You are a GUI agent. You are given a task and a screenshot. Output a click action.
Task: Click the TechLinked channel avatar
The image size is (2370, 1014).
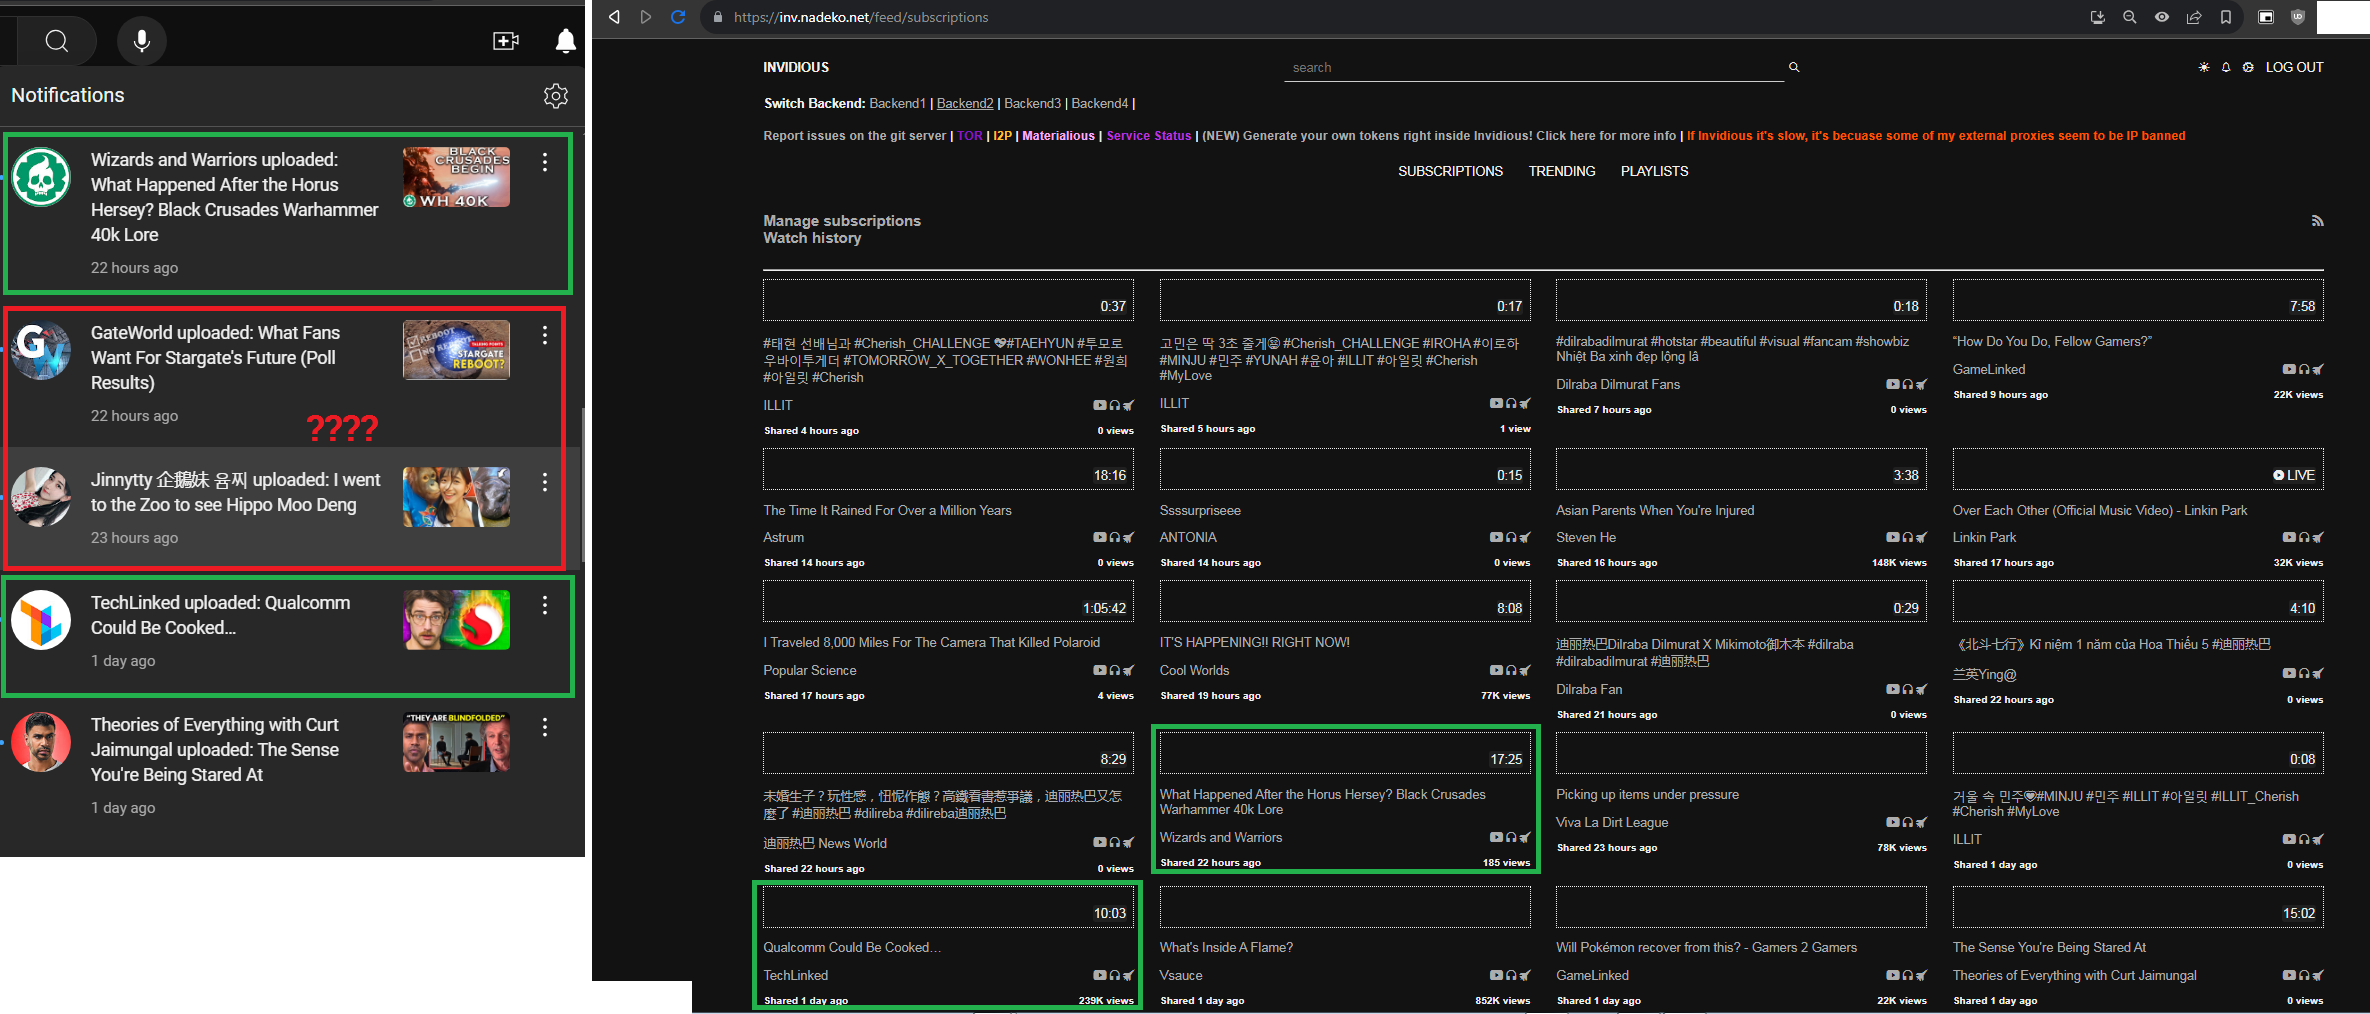click(x=41, y=620)
